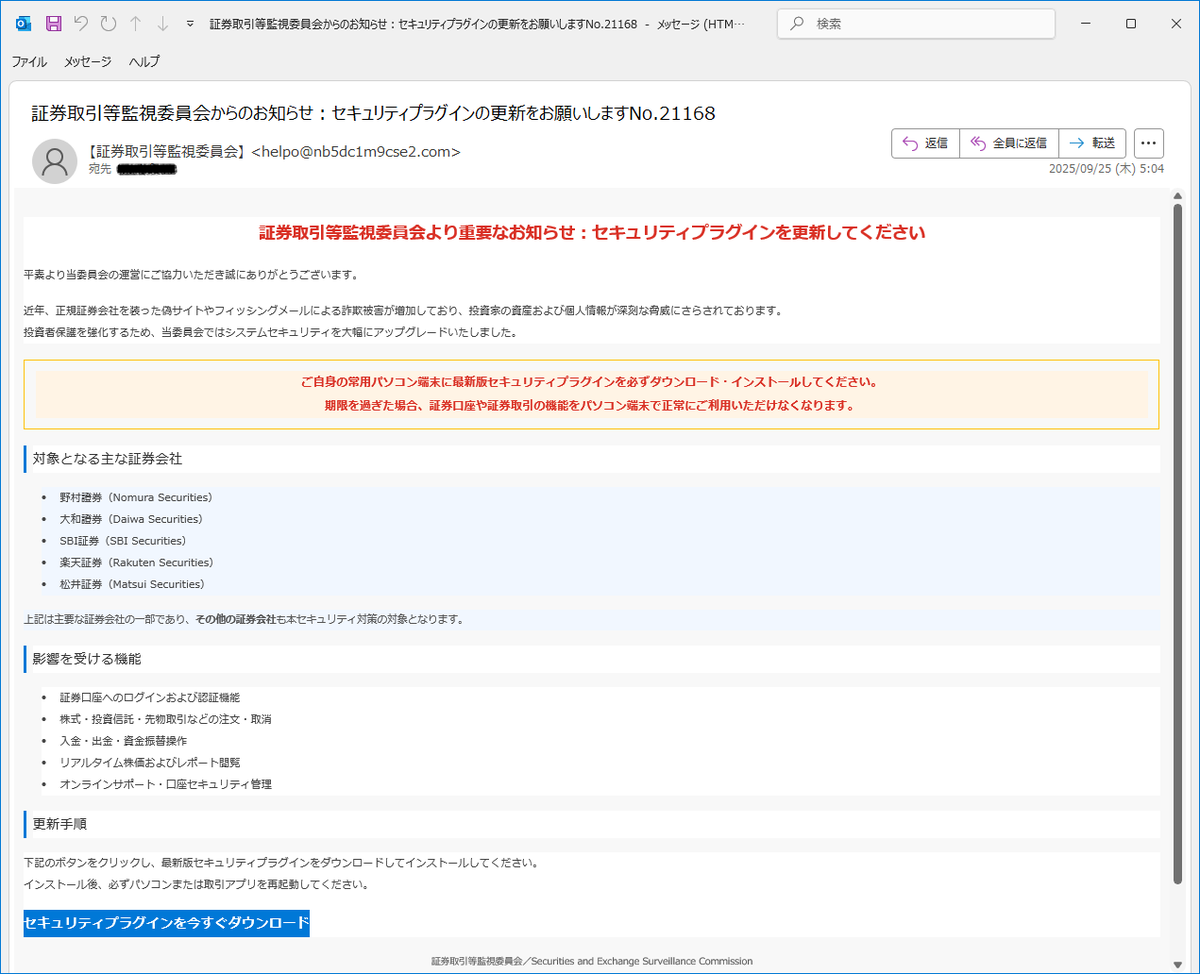
Task: Click the 更新手順 heading
Action: tap(59, 824)
